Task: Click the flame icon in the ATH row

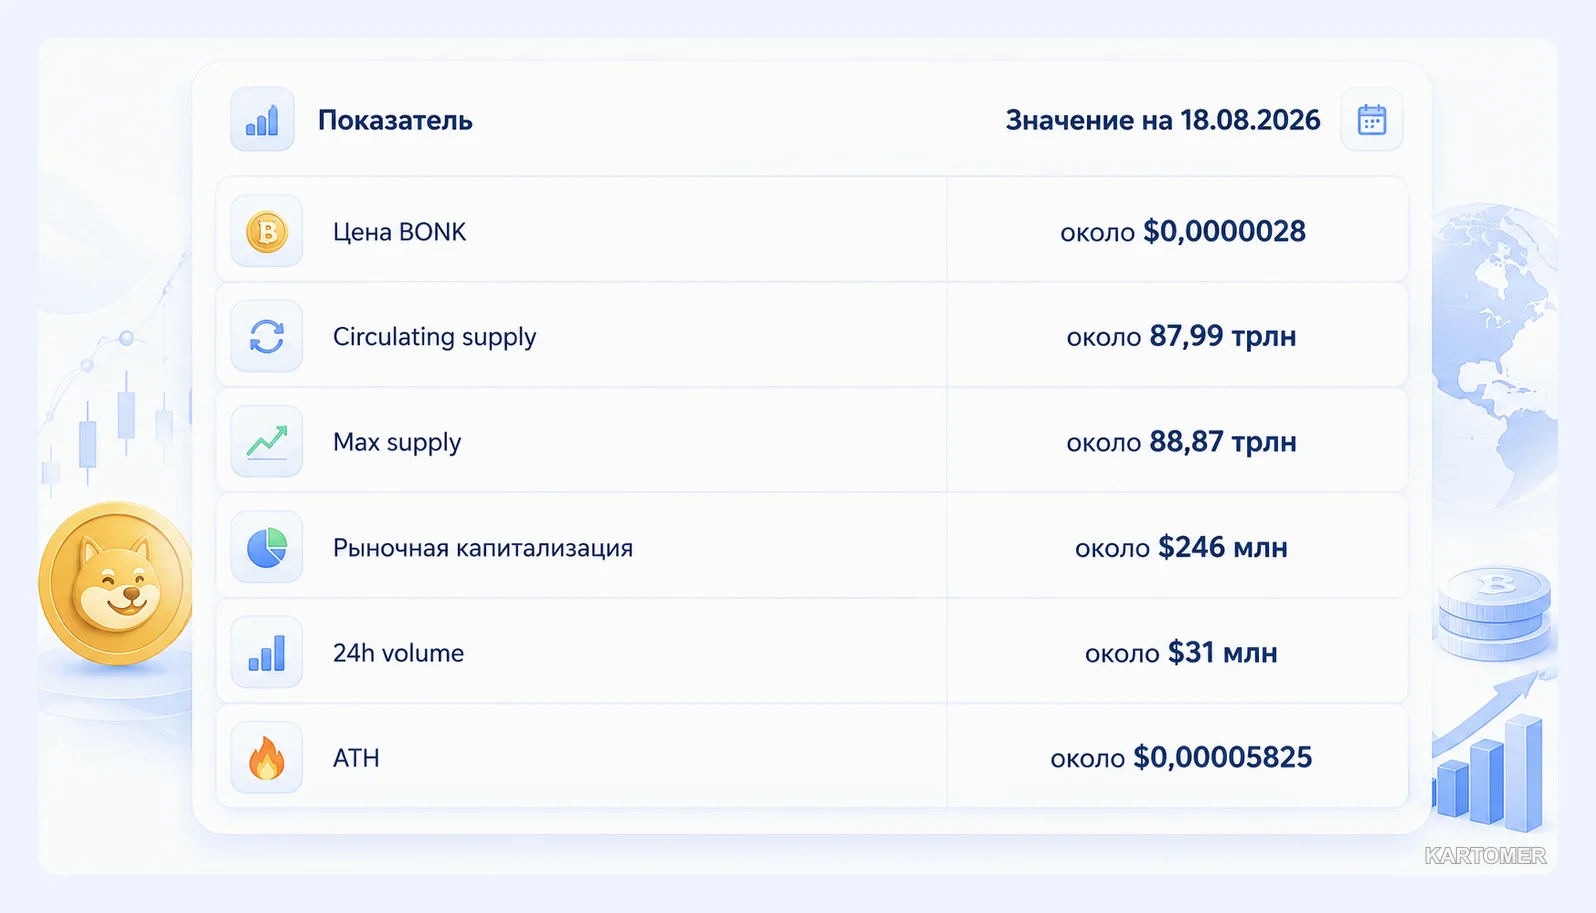Action: coord(267,758)
